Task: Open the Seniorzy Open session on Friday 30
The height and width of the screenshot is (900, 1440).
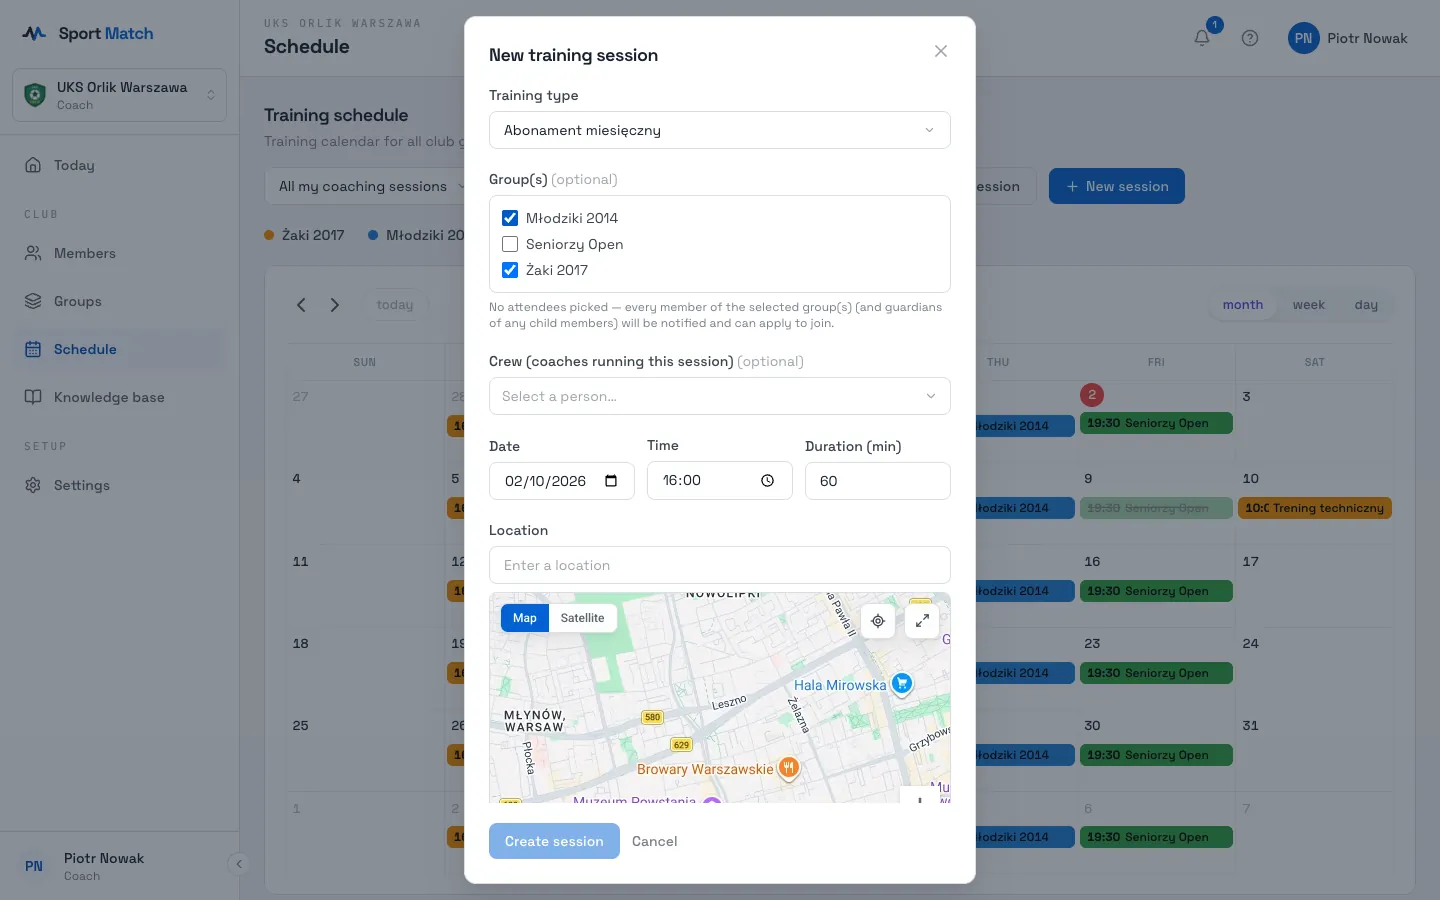Action: (1156, 755)
